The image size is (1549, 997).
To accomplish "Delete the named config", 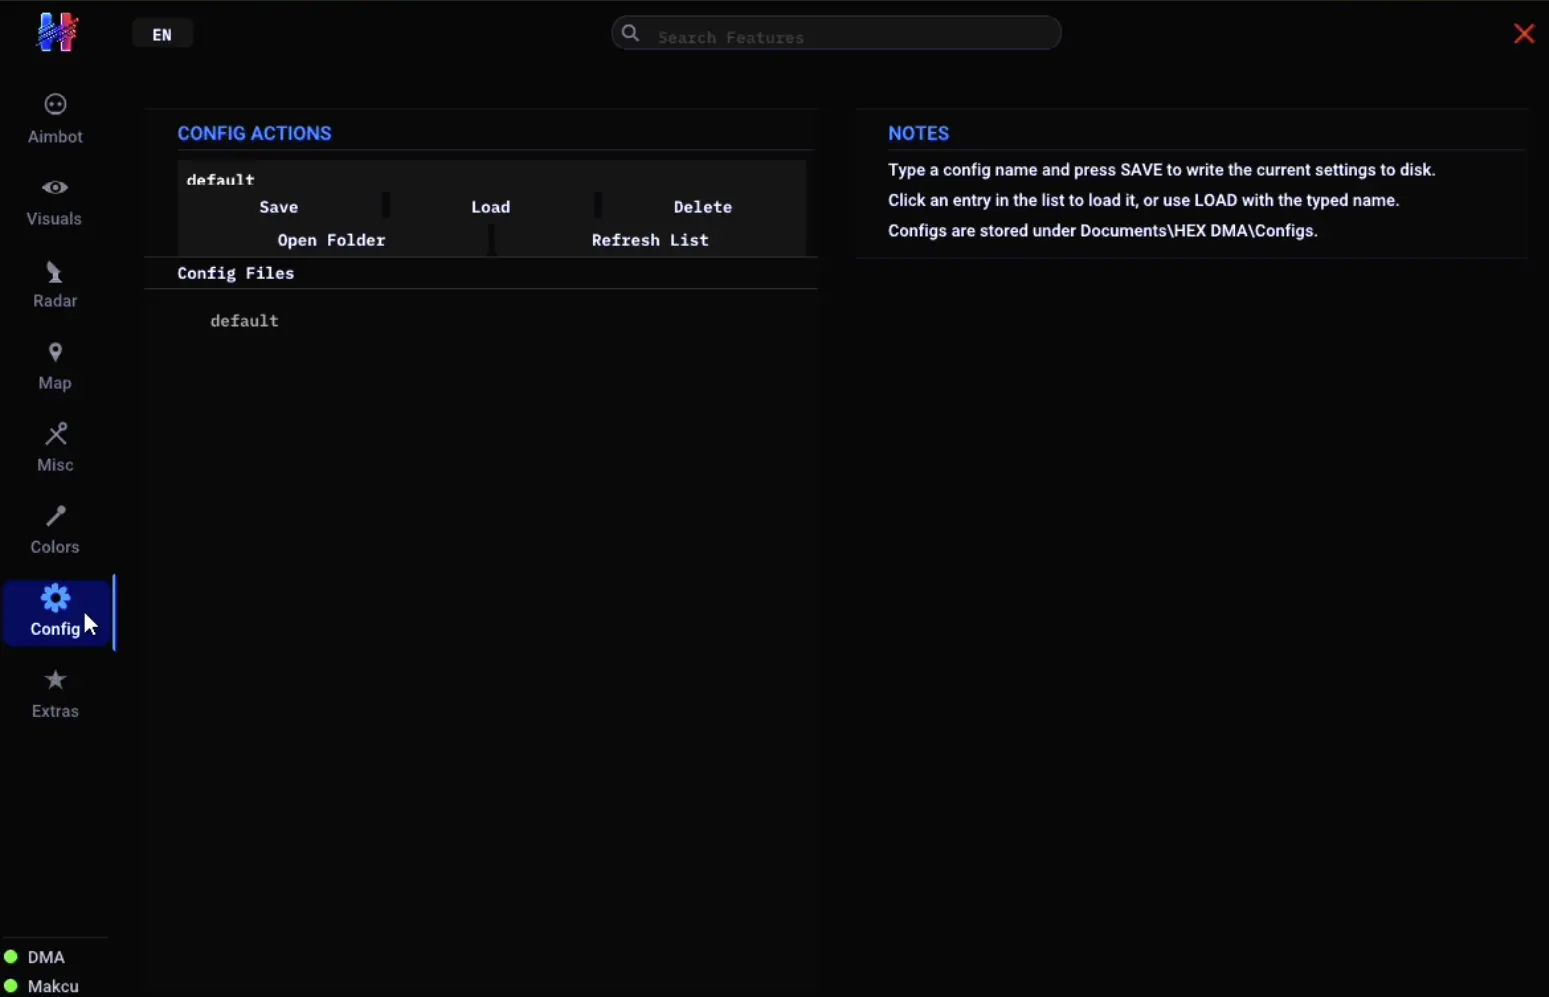I will [x=703, y=207].
